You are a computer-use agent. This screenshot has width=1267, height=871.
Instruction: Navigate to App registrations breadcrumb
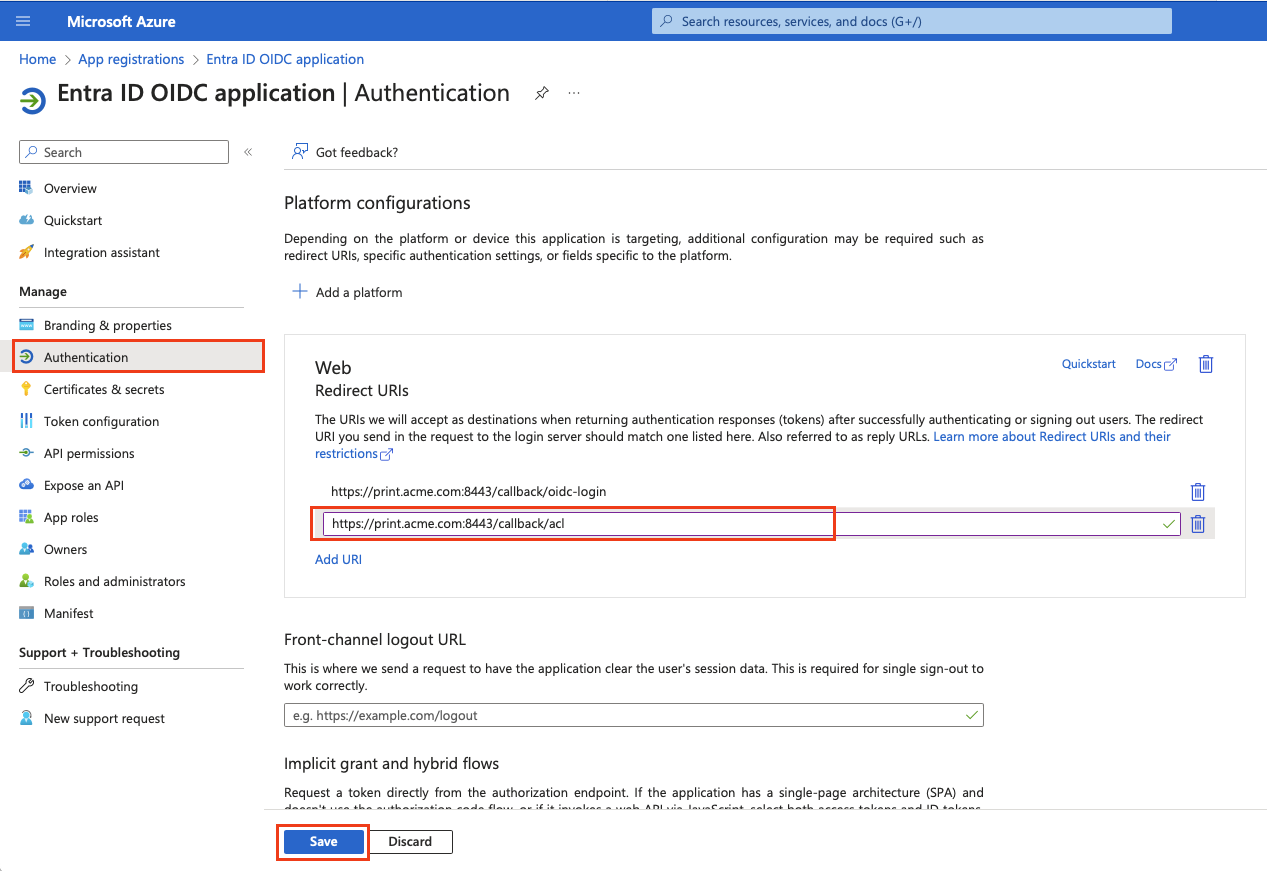(x=131, y=59)
